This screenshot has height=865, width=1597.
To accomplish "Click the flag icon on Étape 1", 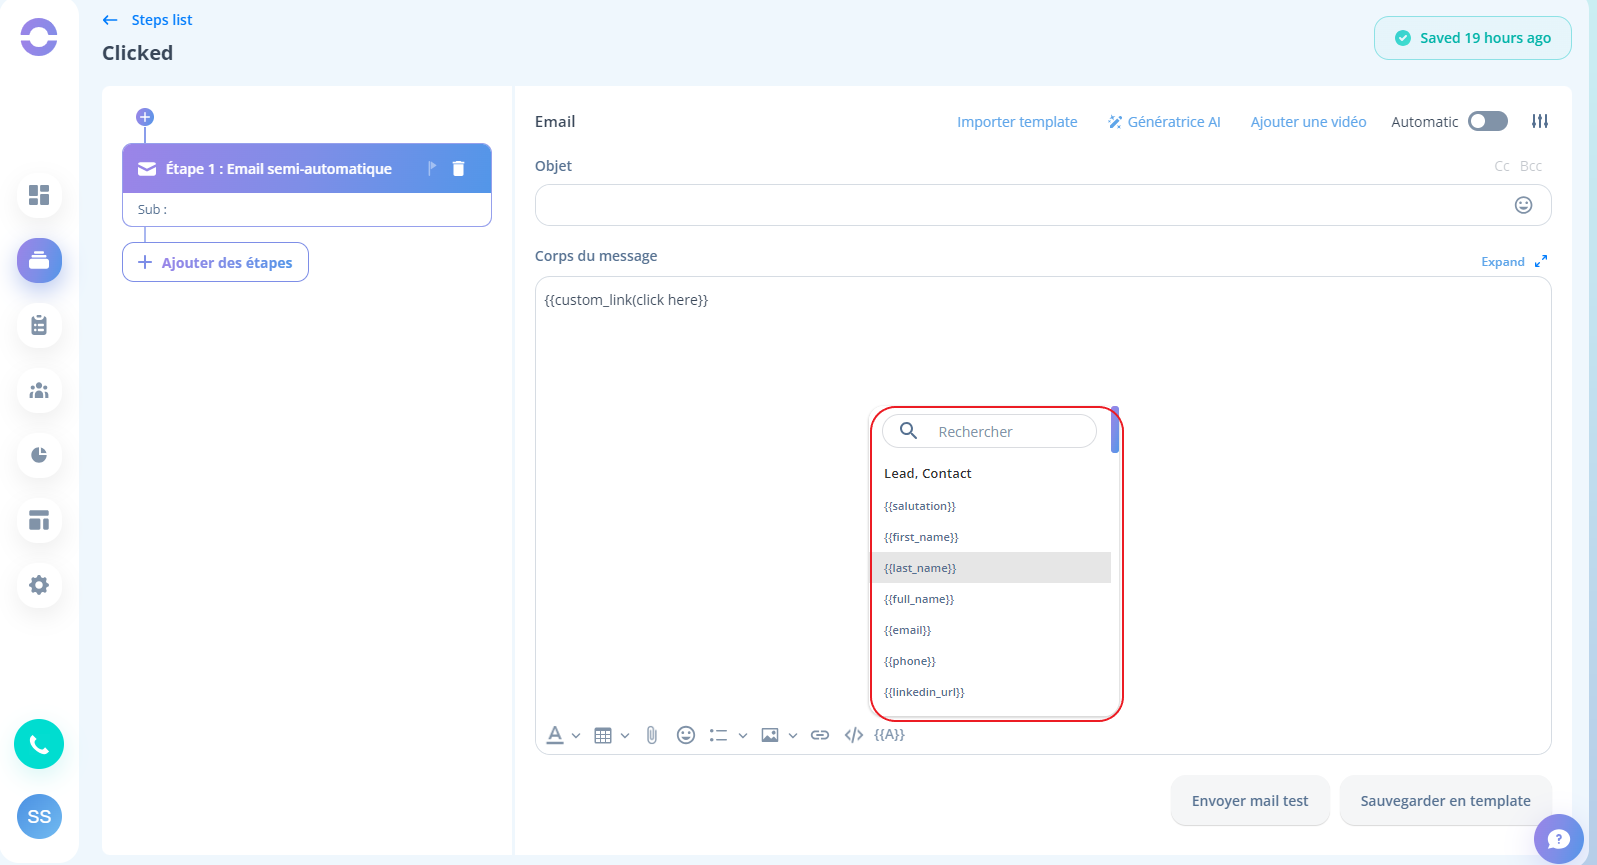I will (x=432, y=168).
